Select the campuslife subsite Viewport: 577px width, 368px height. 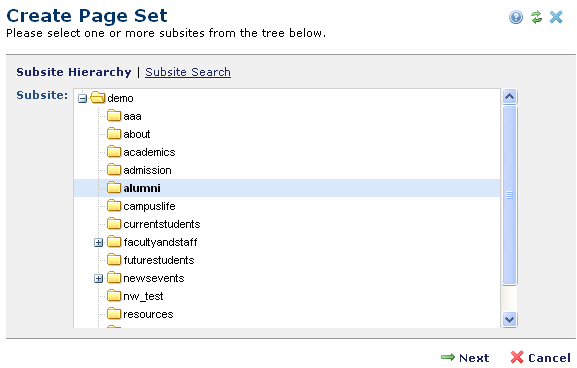[x=149, y=206]
